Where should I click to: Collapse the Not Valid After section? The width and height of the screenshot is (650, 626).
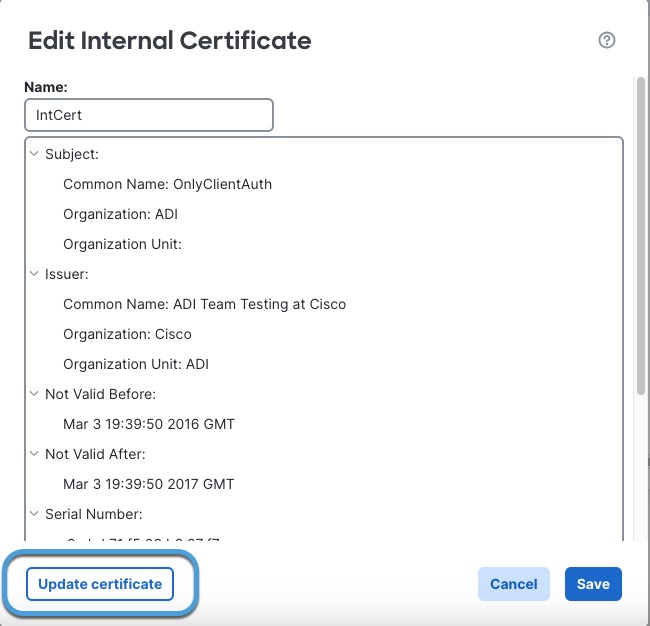(36, 454)
